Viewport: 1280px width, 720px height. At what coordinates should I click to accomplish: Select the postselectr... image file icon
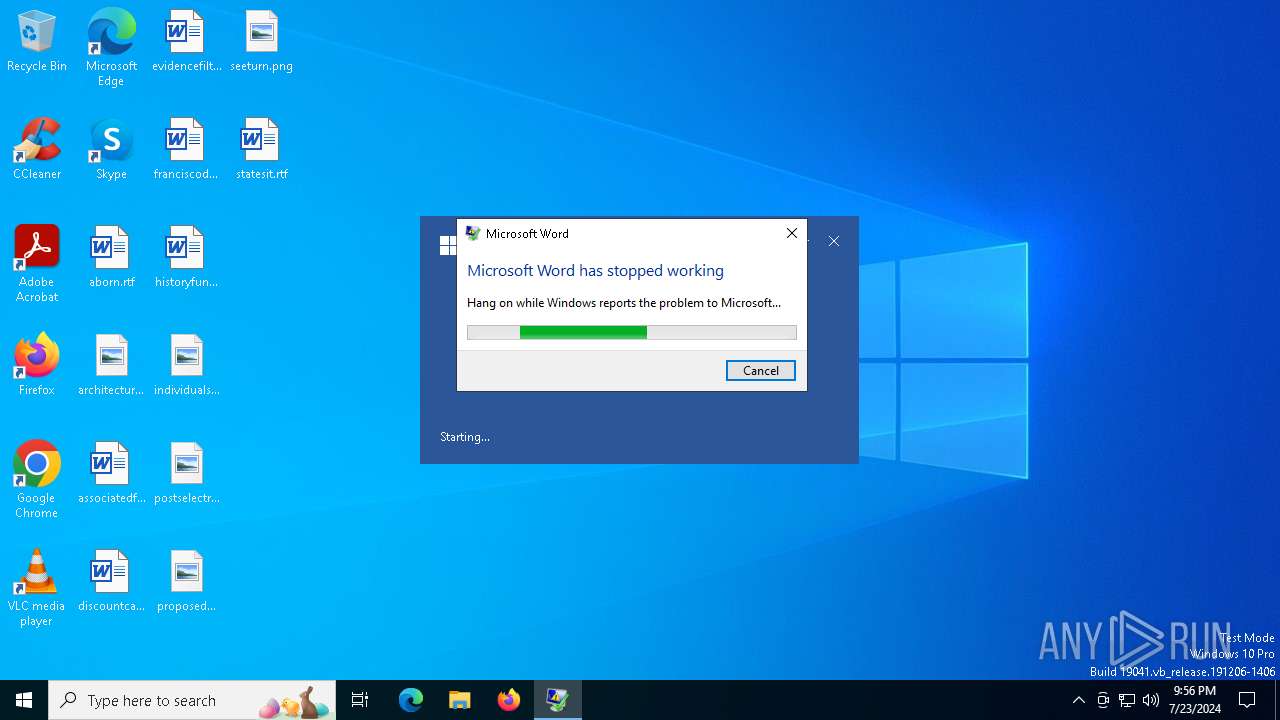[x=186, y=474]
